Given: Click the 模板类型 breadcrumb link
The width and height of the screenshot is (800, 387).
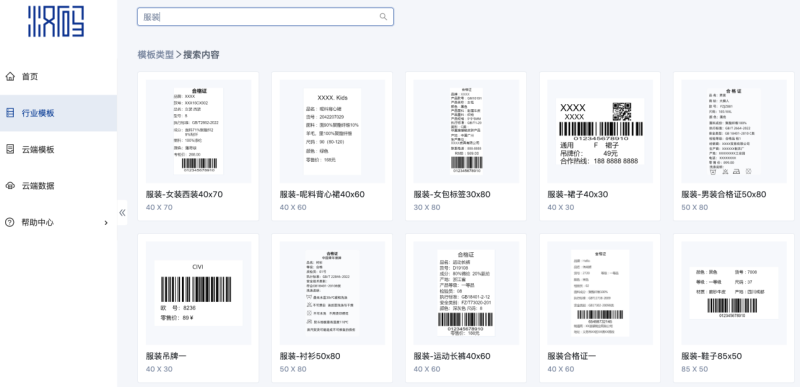Looking at the screenshot, I should pos(156,55).
